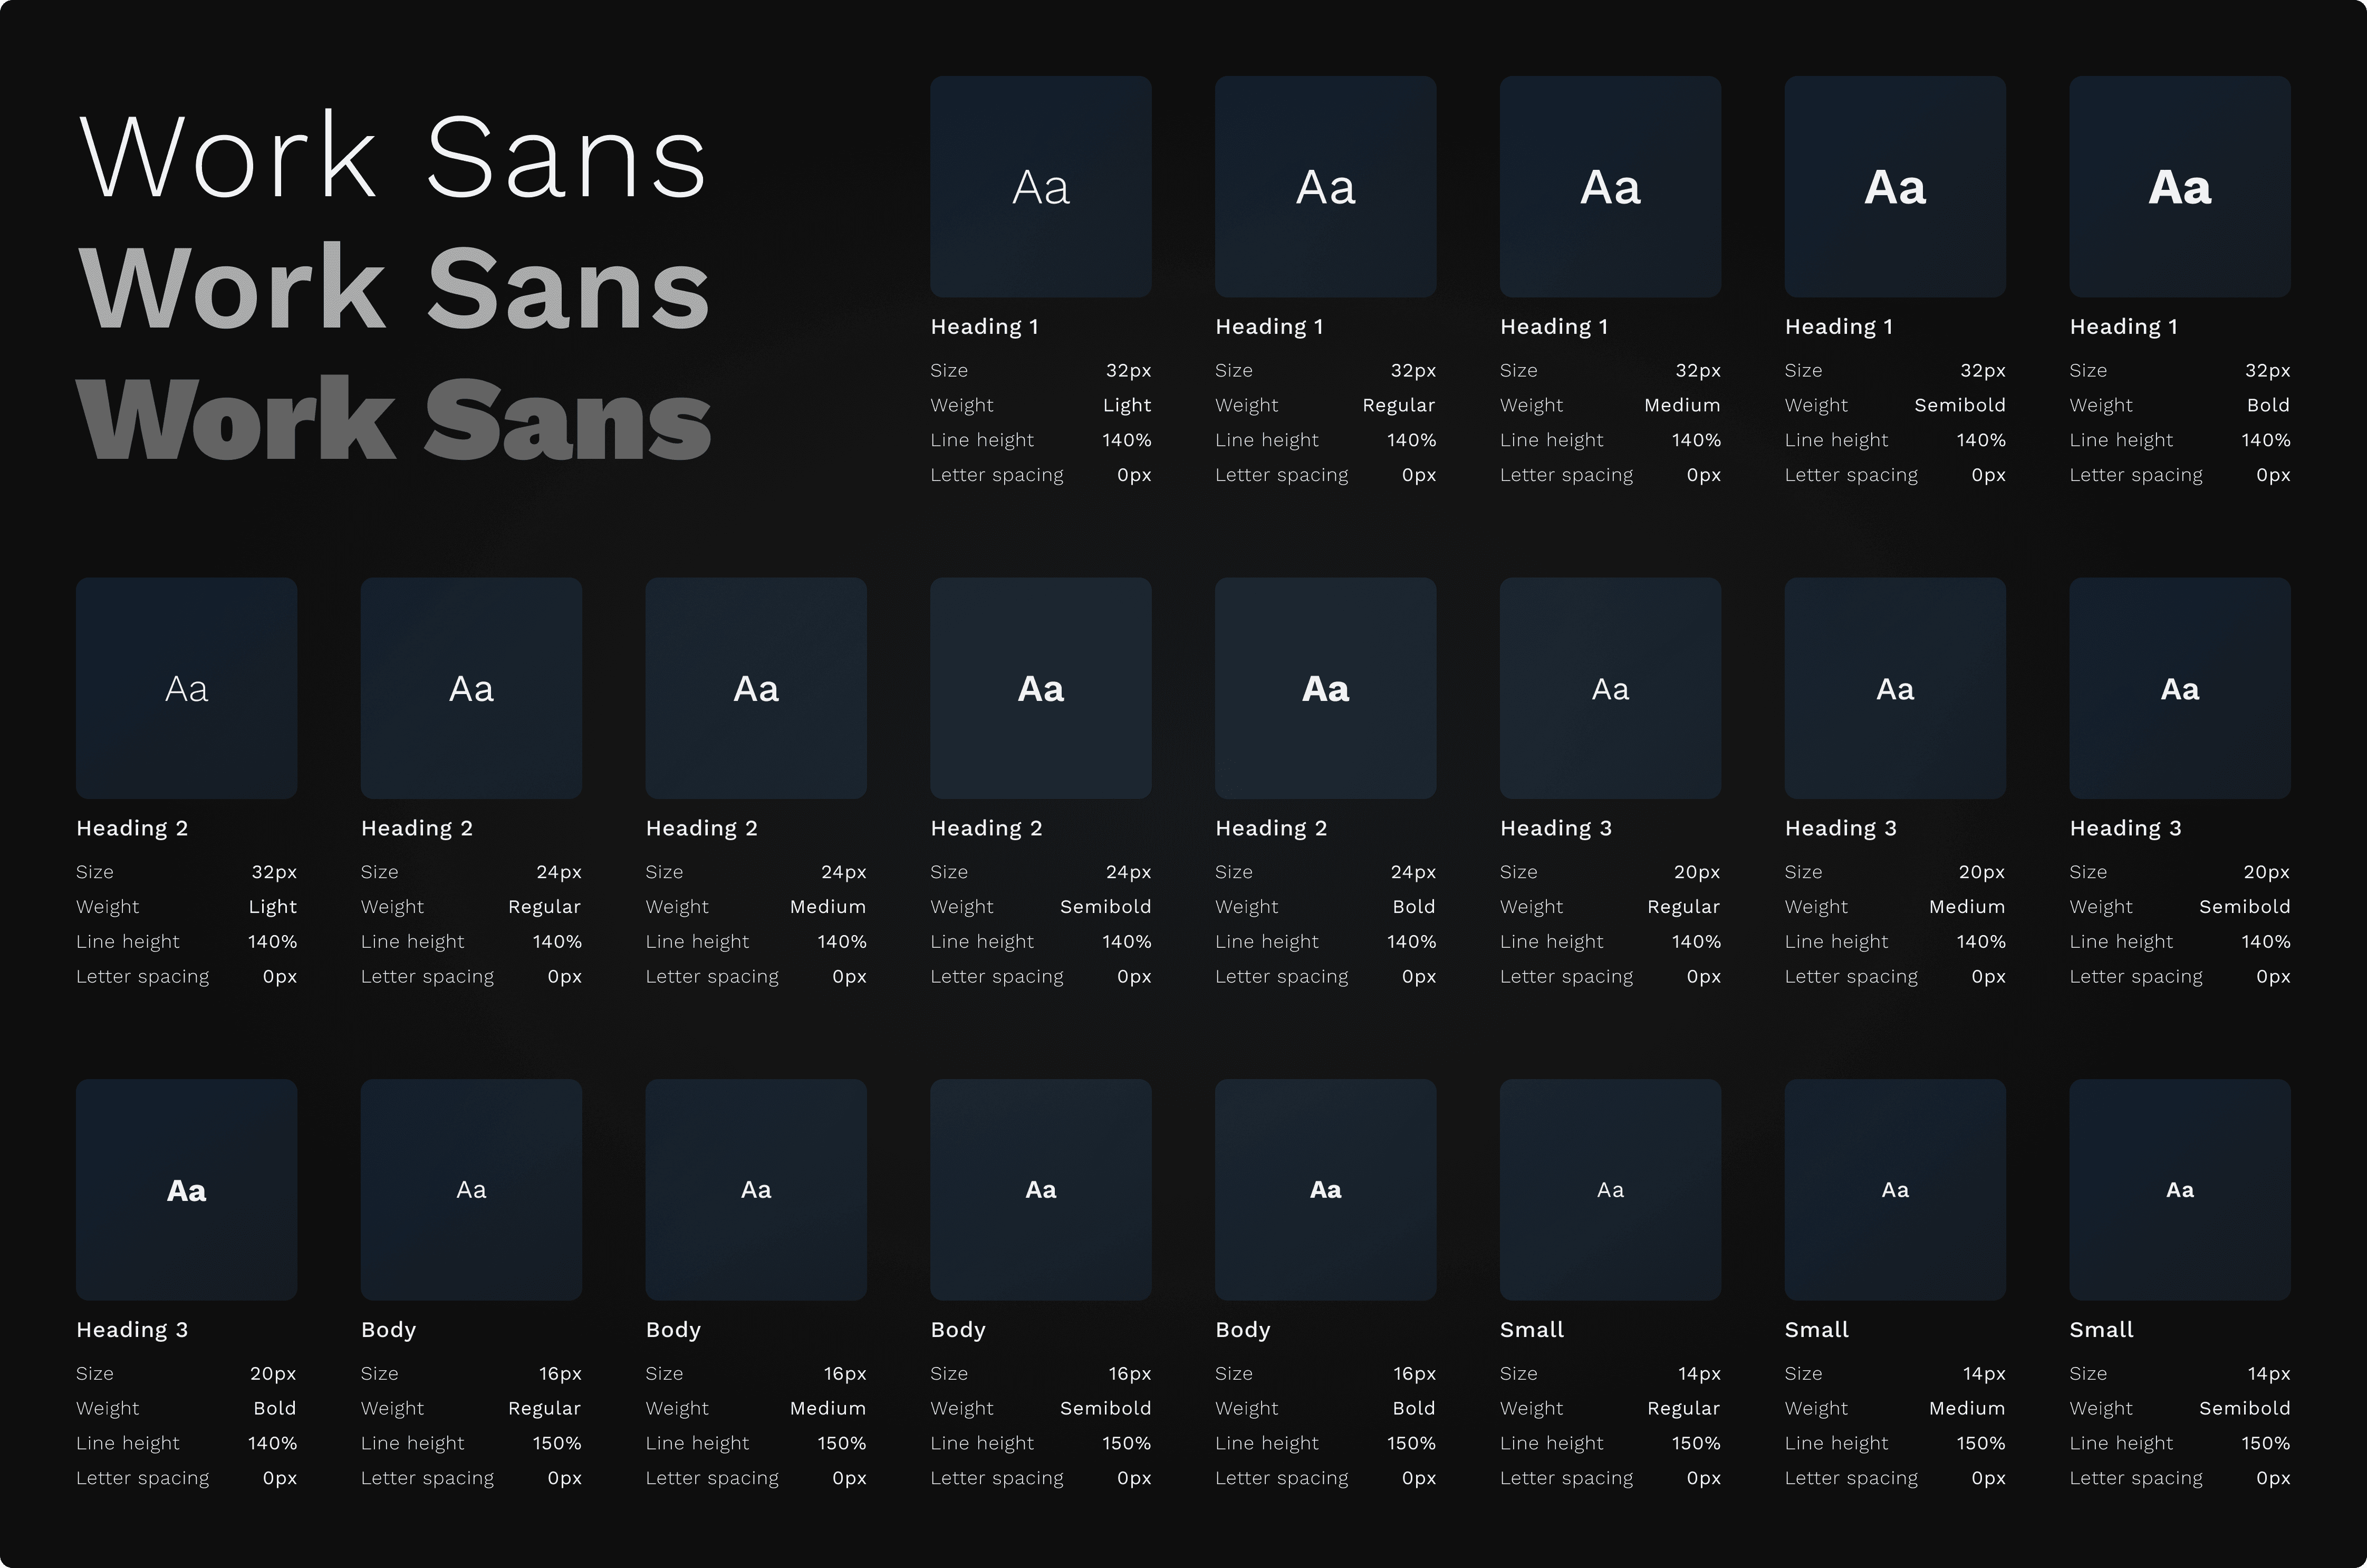Open the Heading 2 Semibold Aa tile
2367x1568 pixels.
click(1040, 688)
